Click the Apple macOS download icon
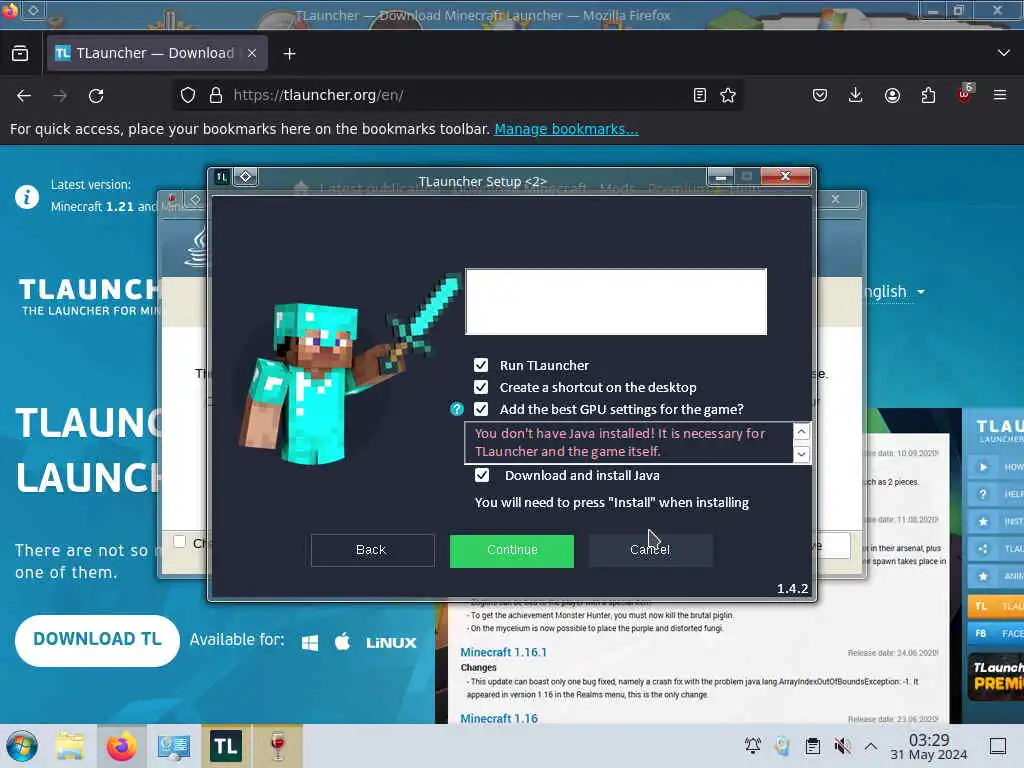The height and width of the screenshot is (768, 1024). point(342,641)
